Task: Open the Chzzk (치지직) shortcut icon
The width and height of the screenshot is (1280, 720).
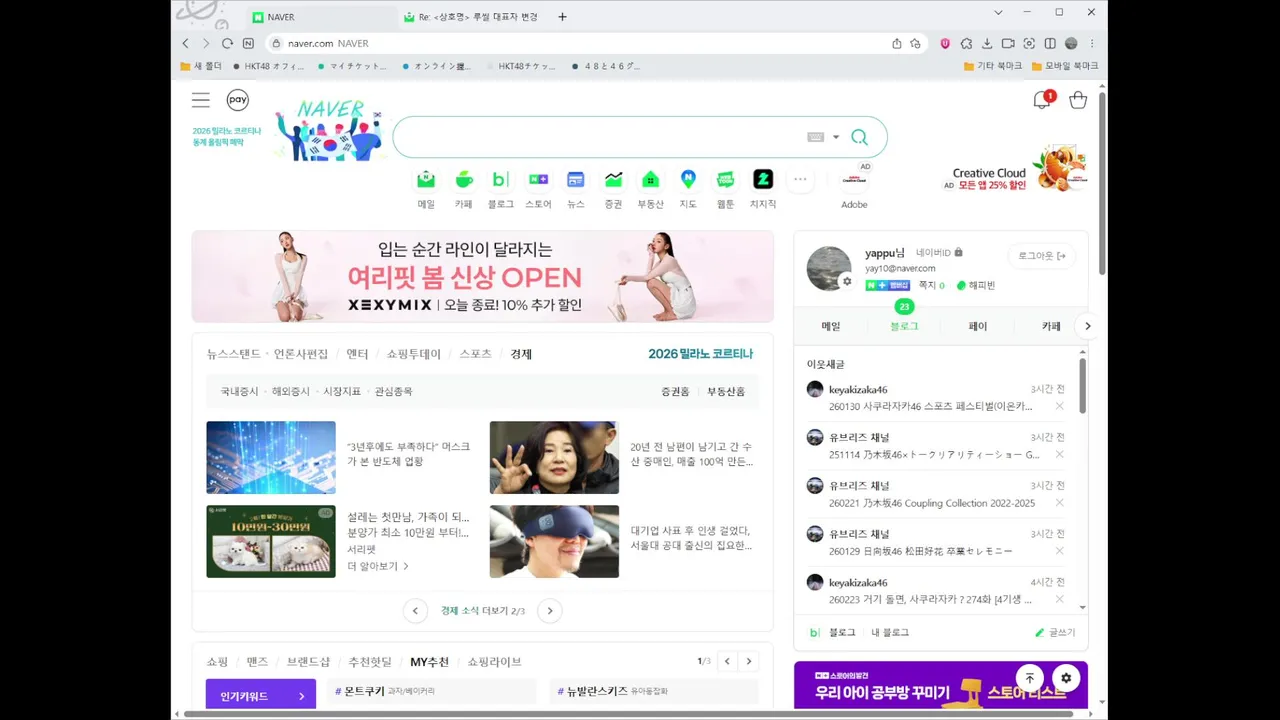Action: [x=763, y=179]
